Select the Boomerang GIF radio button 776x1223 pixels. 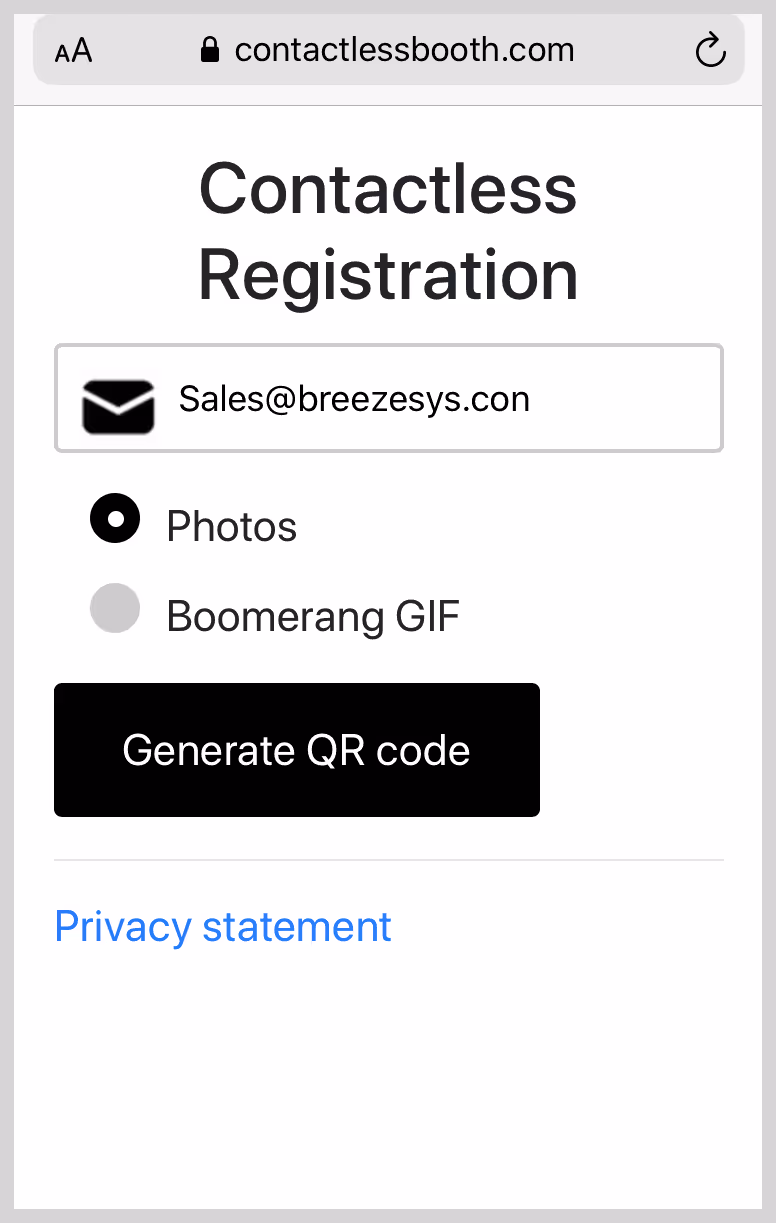[115, 608]
